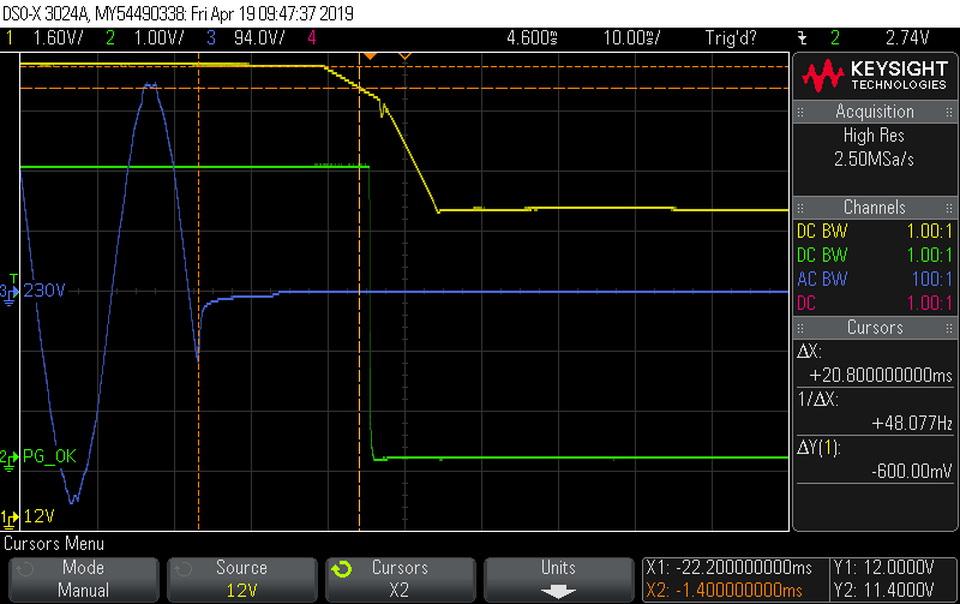Click the 2.74V trigger level value
Viewport: 960px width, 604px height.
point(907,38)
